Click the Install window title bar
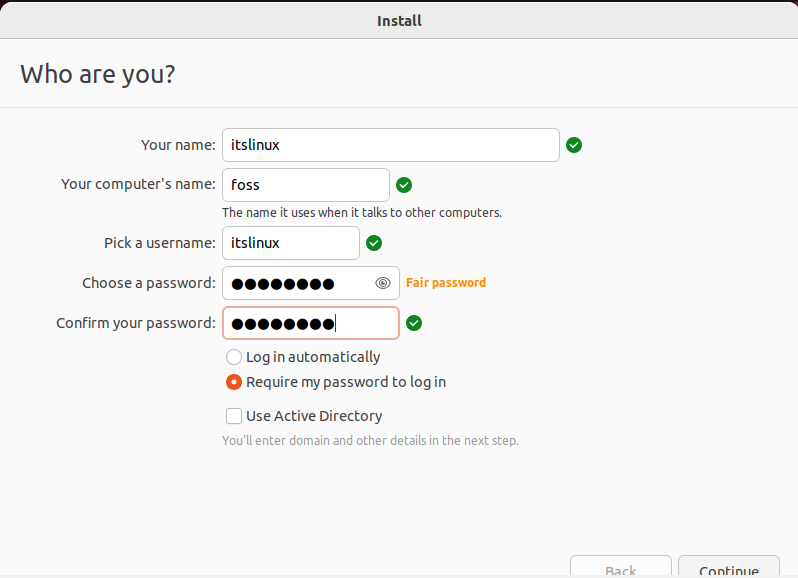The image size is (798, 578). (399, 20)
